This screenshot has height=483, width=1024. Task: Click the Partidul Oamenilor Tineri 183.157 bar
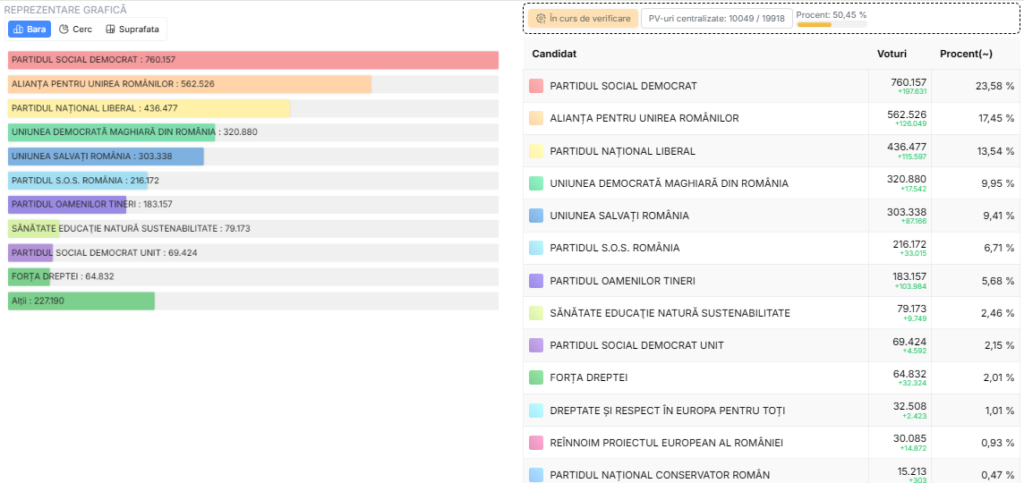(x=67, y=204)
